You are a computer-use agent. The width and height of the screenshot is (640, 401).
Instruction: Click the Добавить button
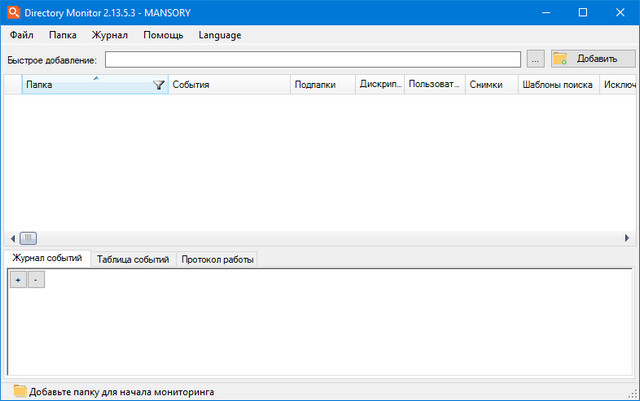[x=592, y=59]
